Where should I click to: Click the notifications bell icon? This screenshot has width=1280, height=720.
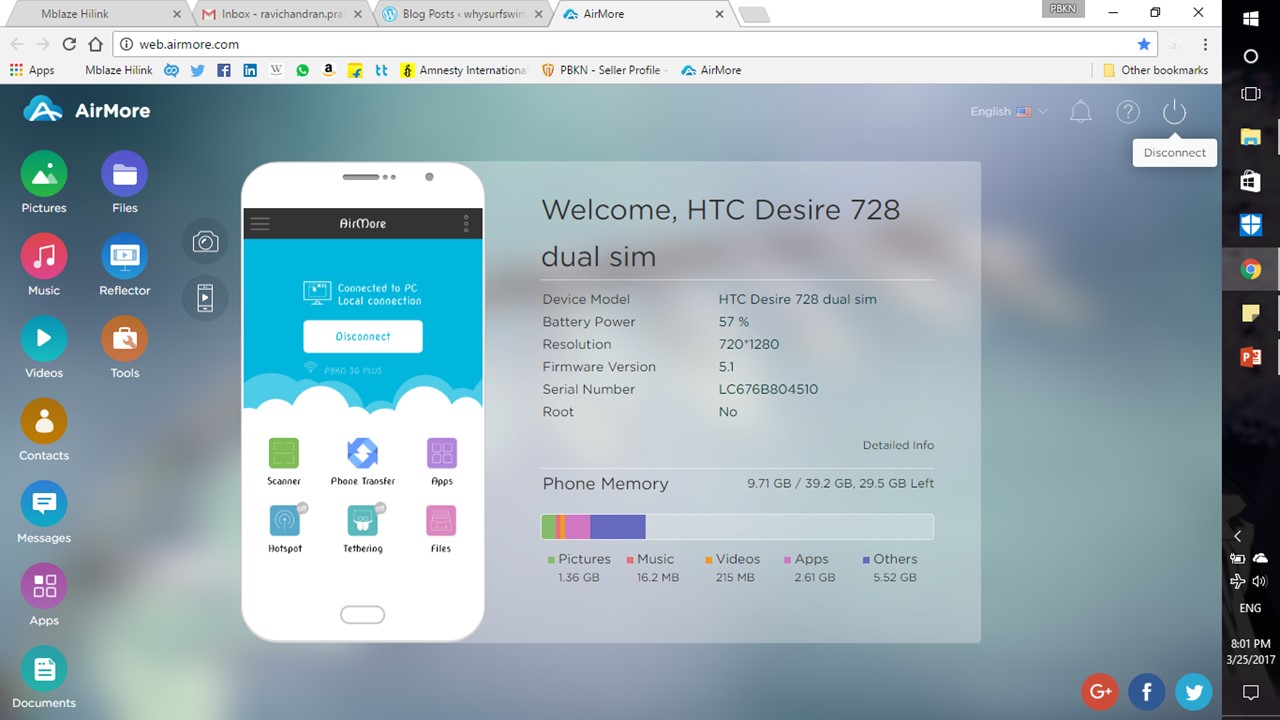click(1080, 112)
